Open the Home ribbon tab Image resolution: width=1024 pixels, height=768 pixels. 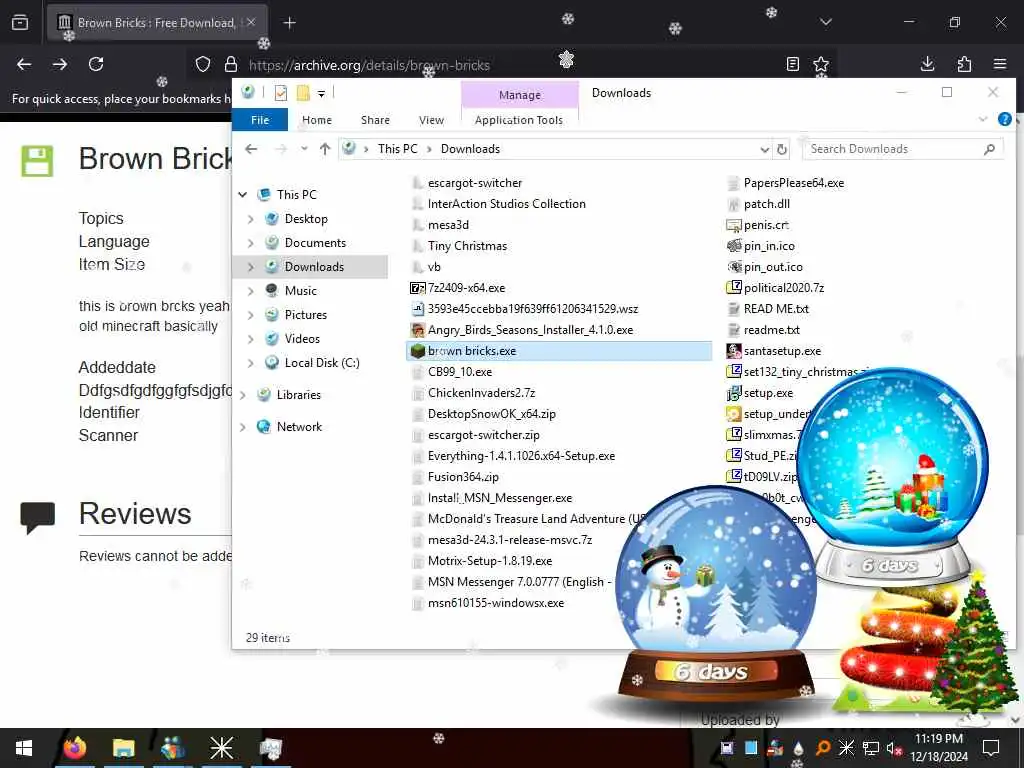point(317,120)
